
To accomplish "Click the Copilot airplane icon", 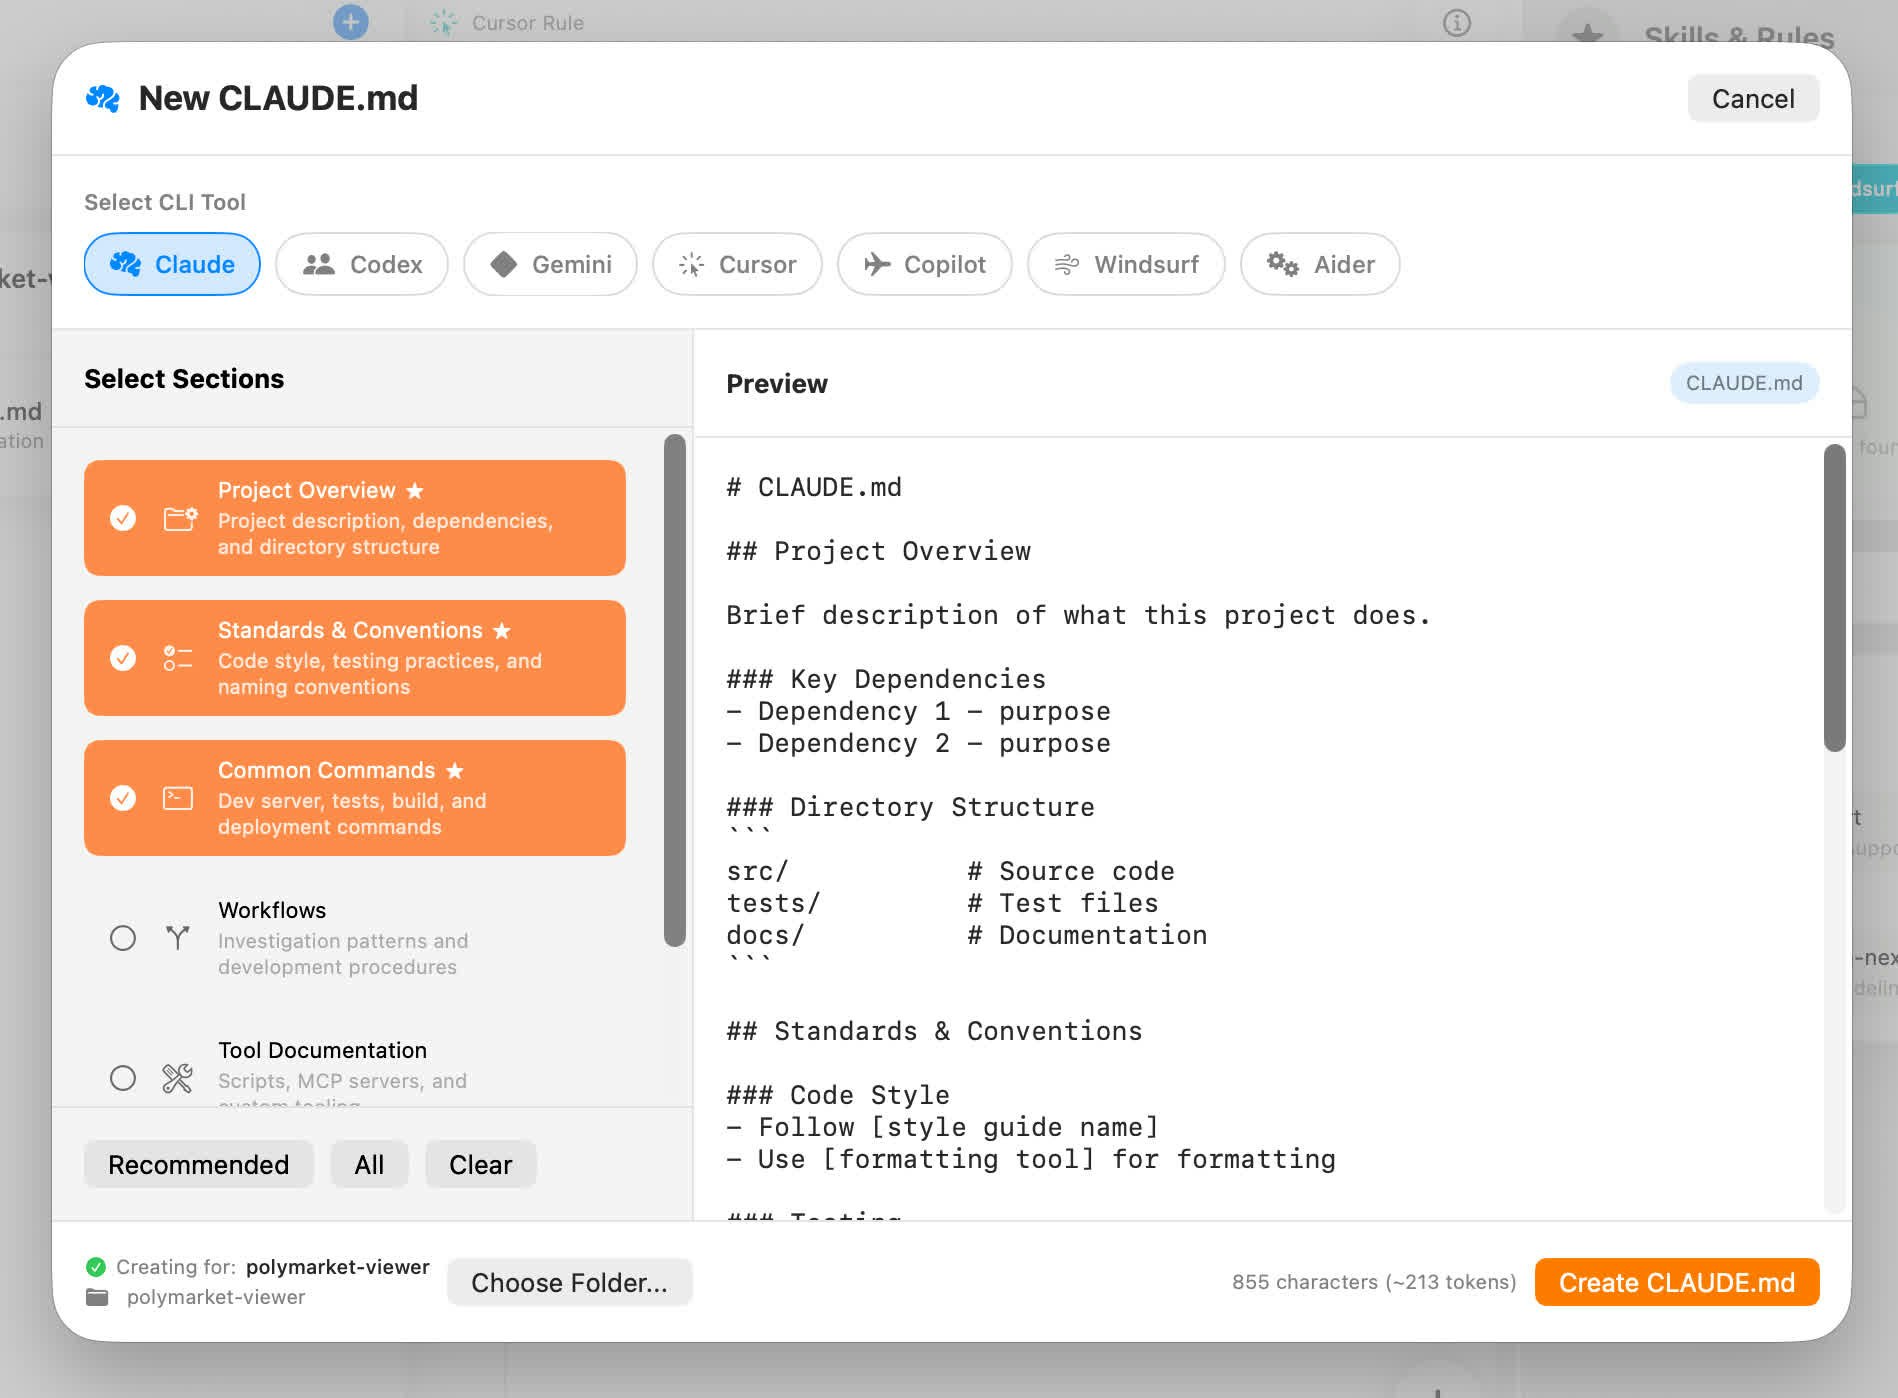I will coord(879,264).
